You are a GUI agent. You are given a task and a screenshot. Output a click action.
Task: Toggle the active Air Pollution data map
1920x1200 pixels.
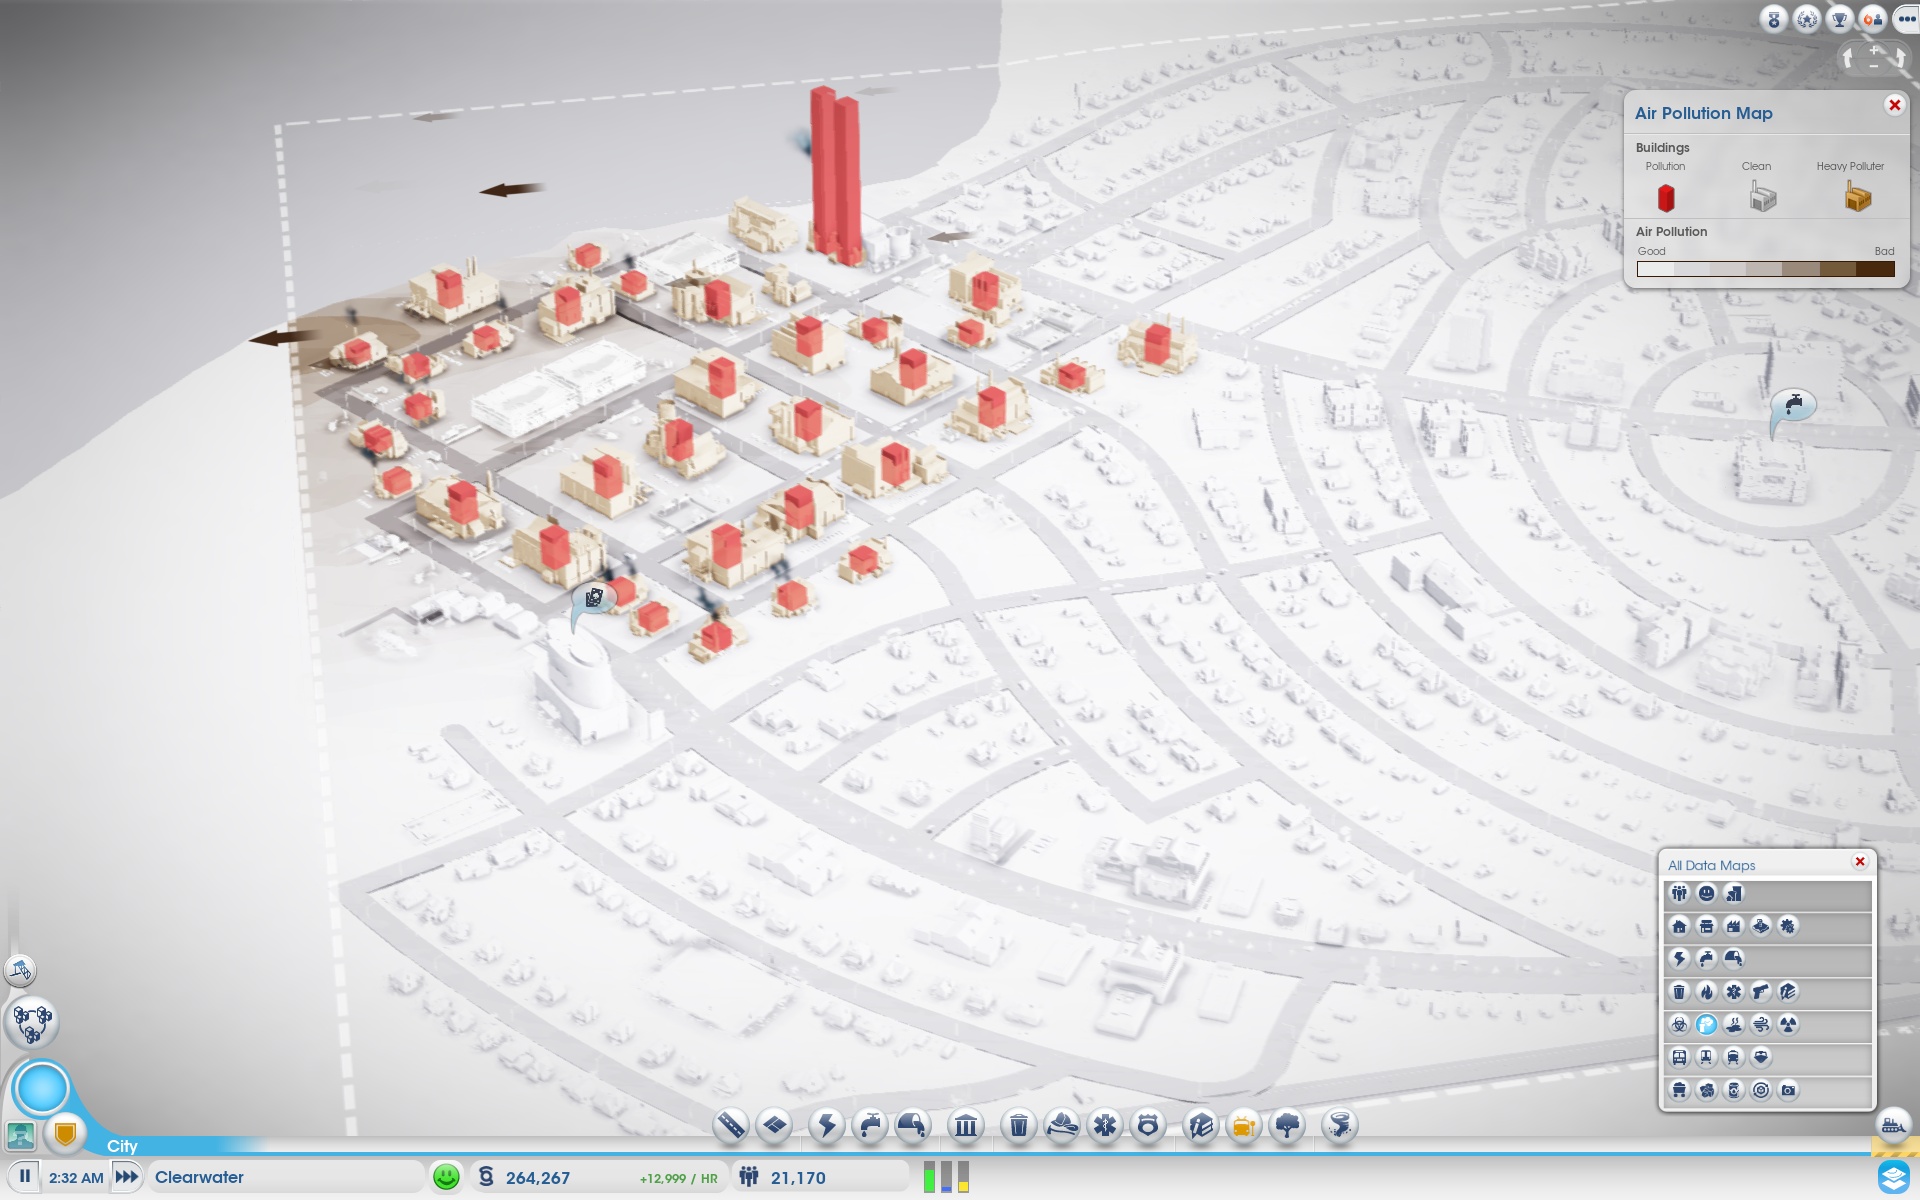coord(1706,1025)
